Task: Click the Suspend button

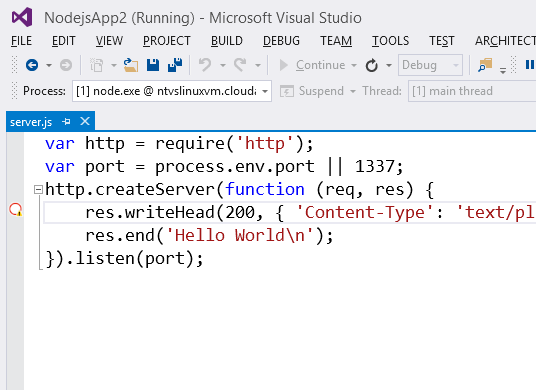Action: click(312, 91)
